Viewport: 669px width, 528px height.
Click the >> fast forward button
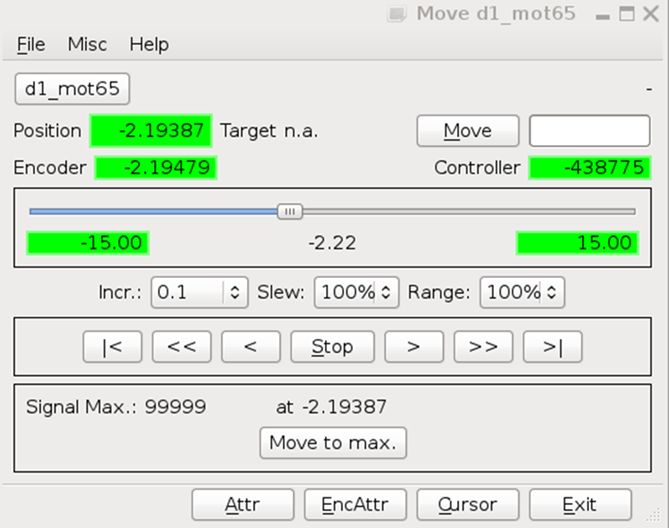(483, 347)
